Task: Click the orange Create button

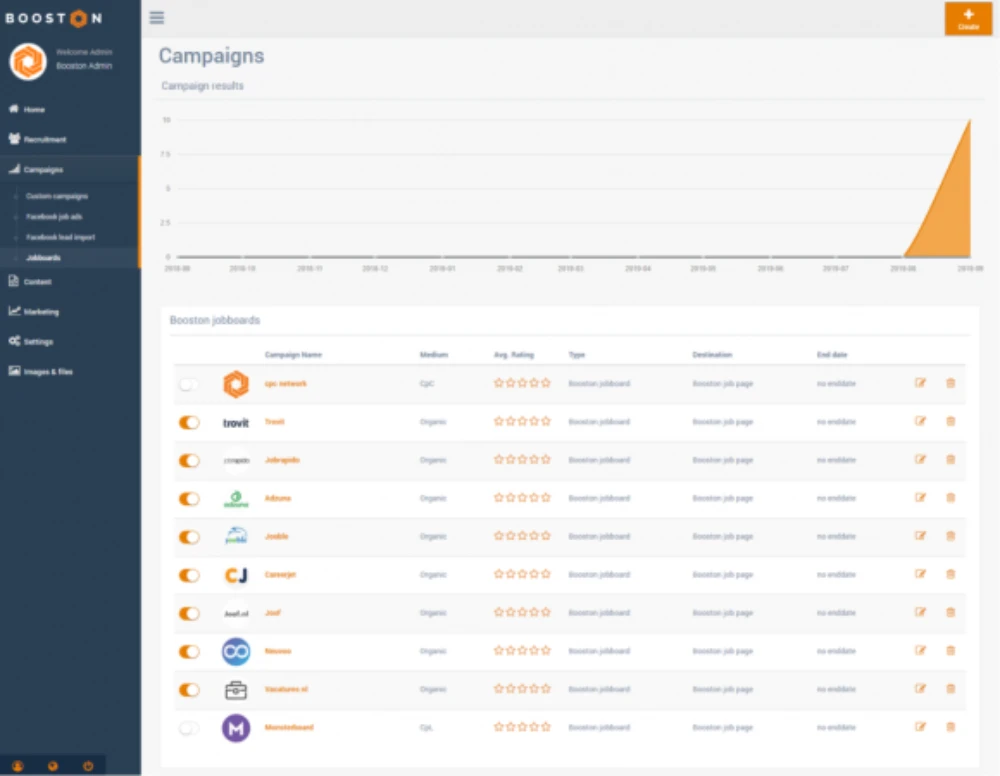Action: pyautogui.click(x=968, y=19)
